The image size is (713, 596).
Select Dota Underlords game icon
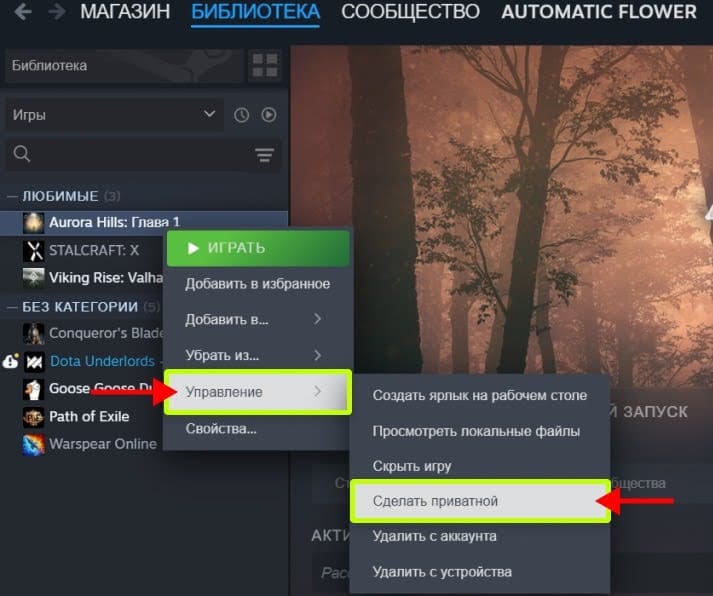point(34,361)
